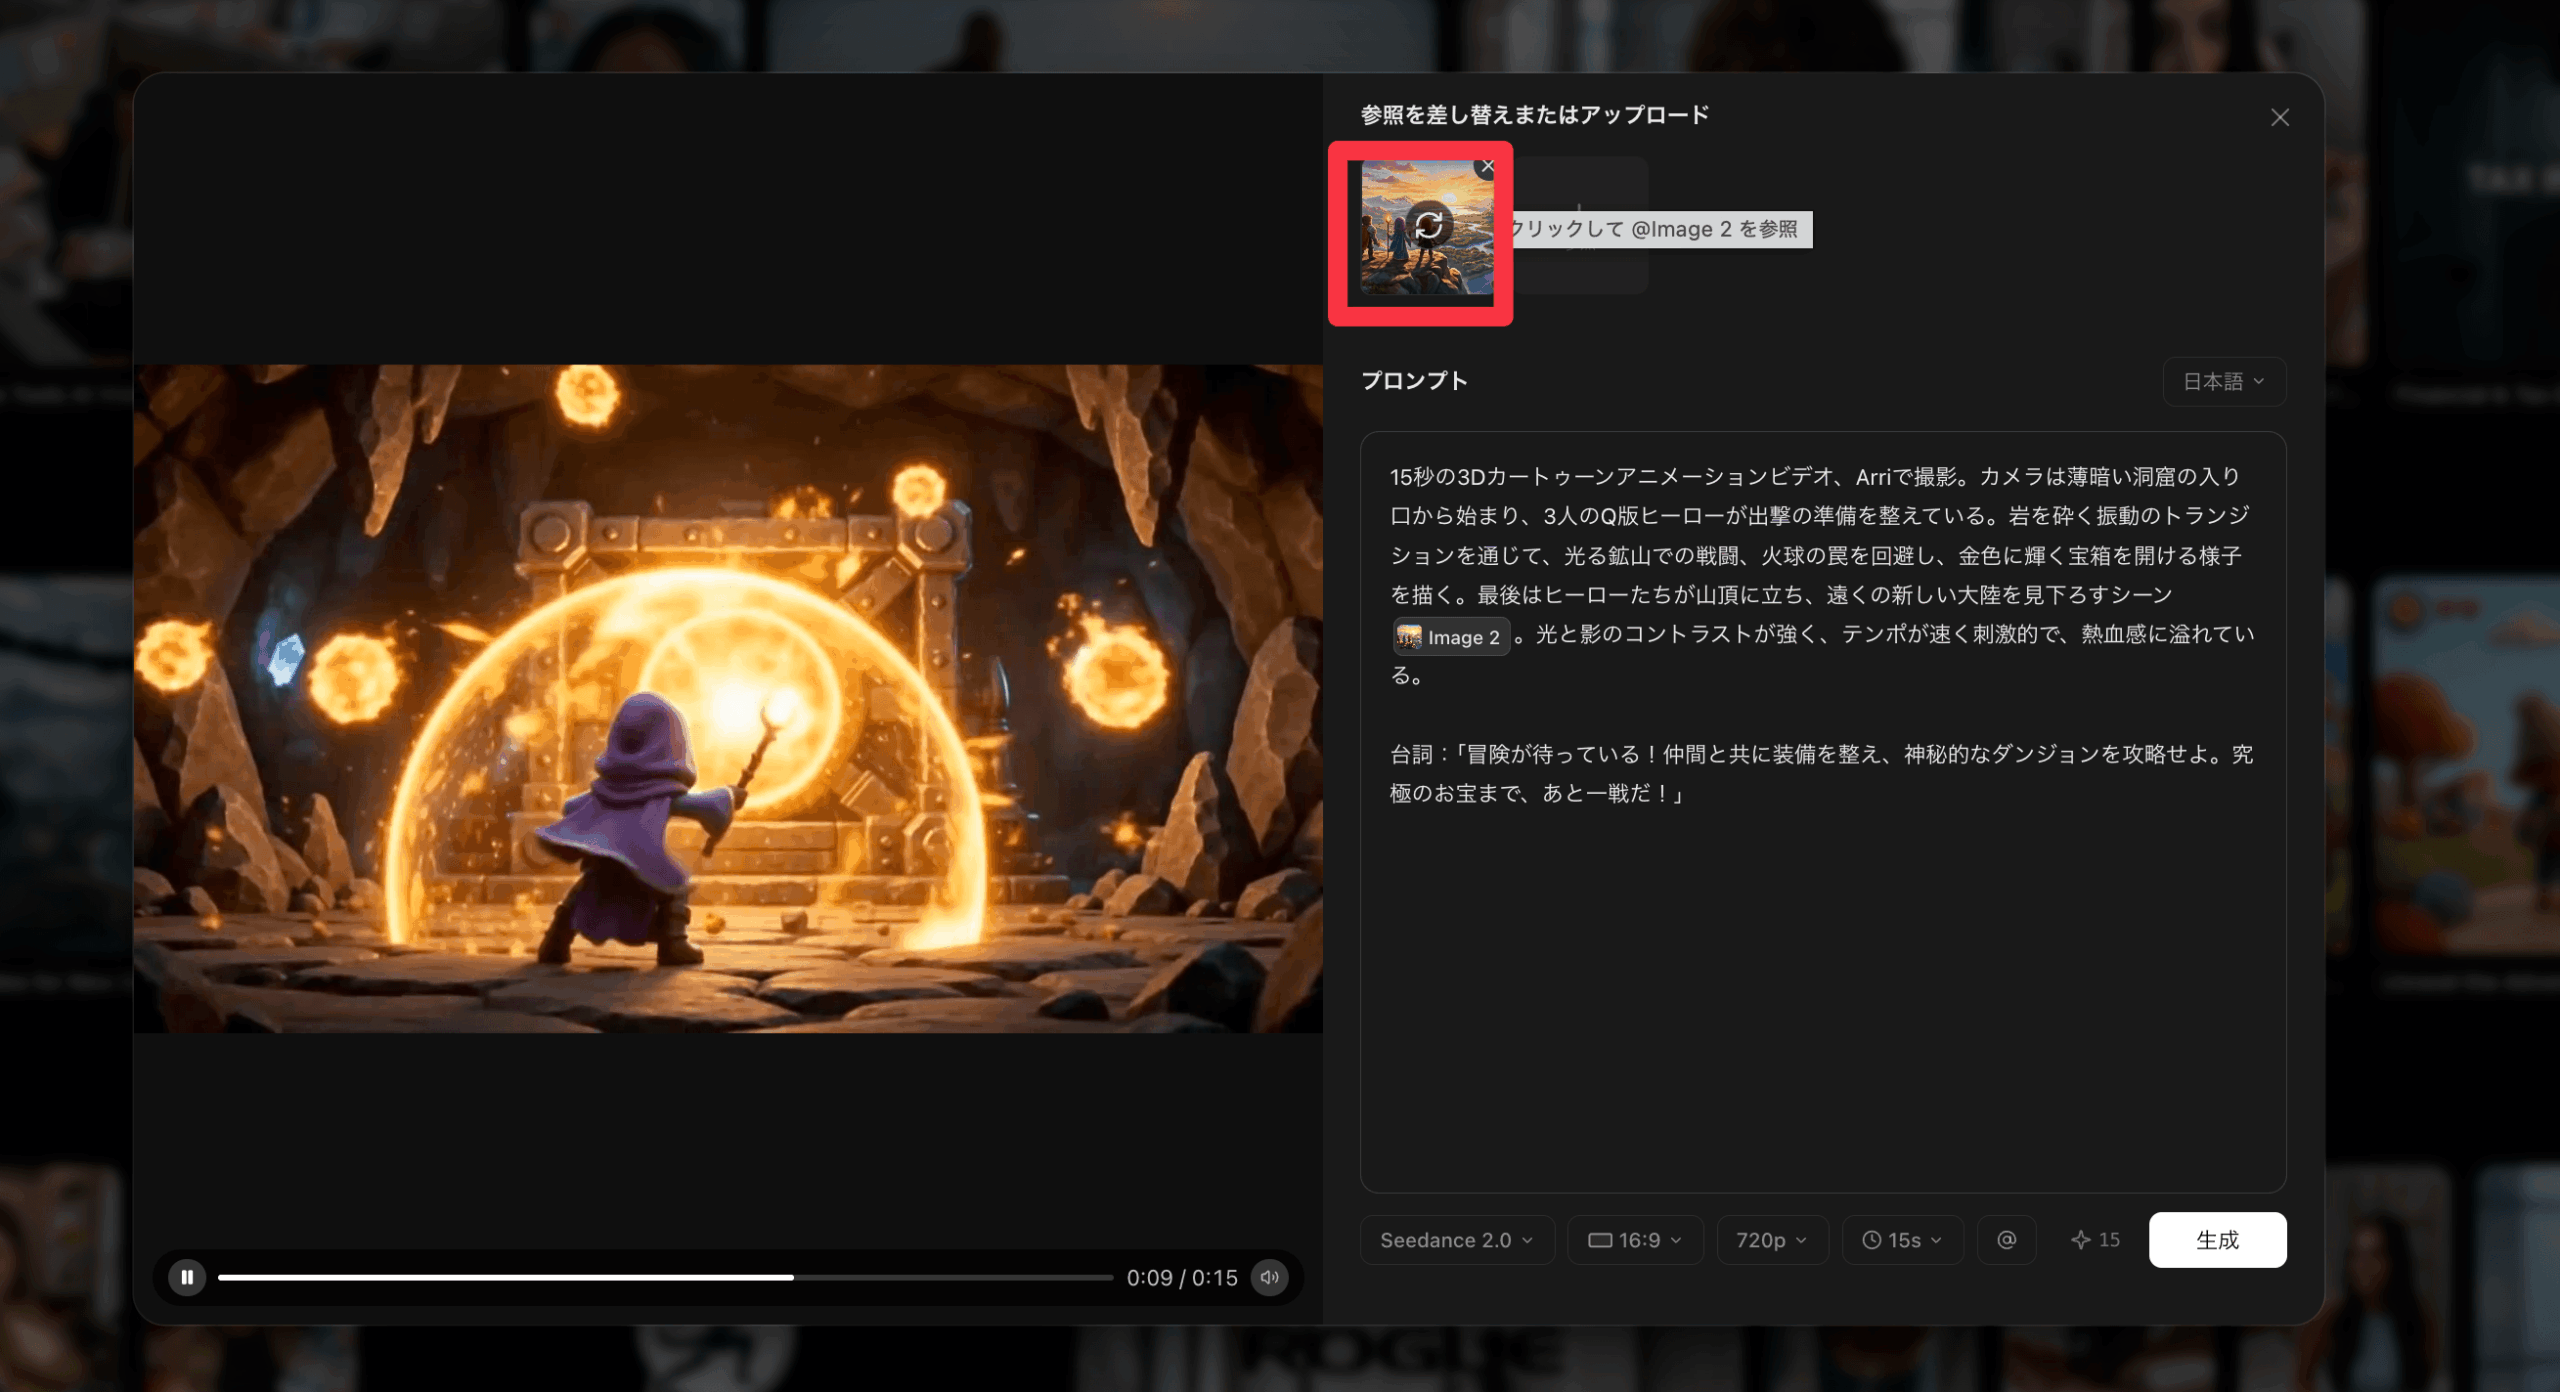This screenshot has width=2560, height=1392.
Task: Click the 0:09 / 0:15 time display
Action: click(1181, 1278)
